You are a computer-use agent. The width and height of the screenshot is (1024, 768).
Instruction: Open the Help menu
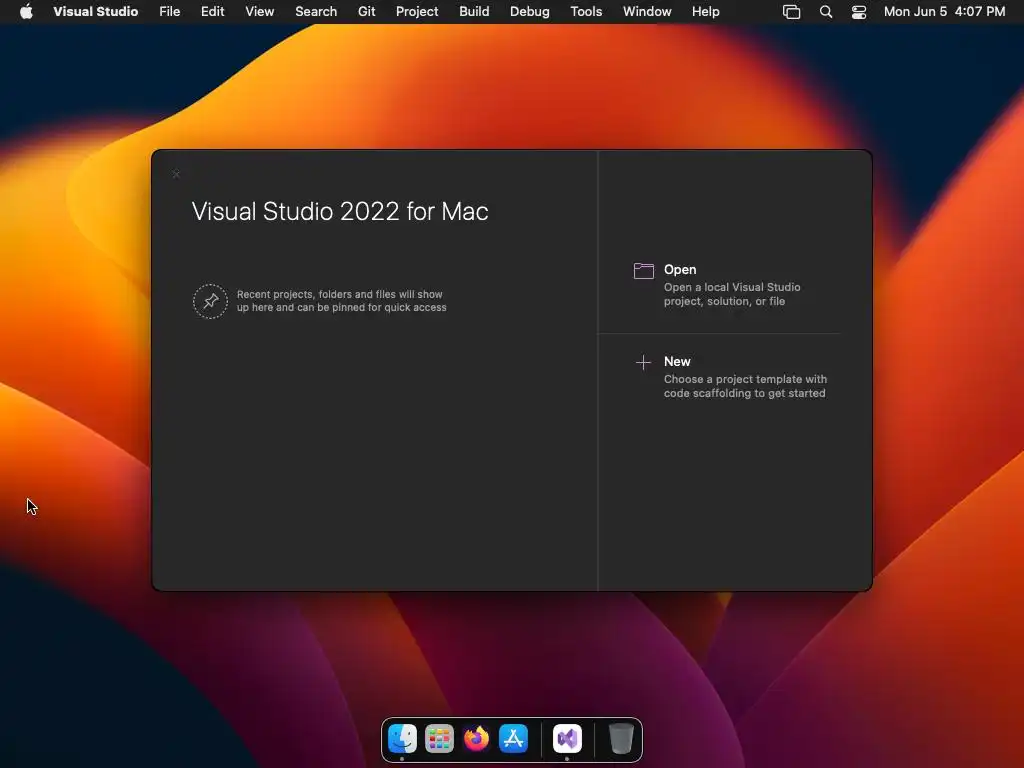(705, 12)
